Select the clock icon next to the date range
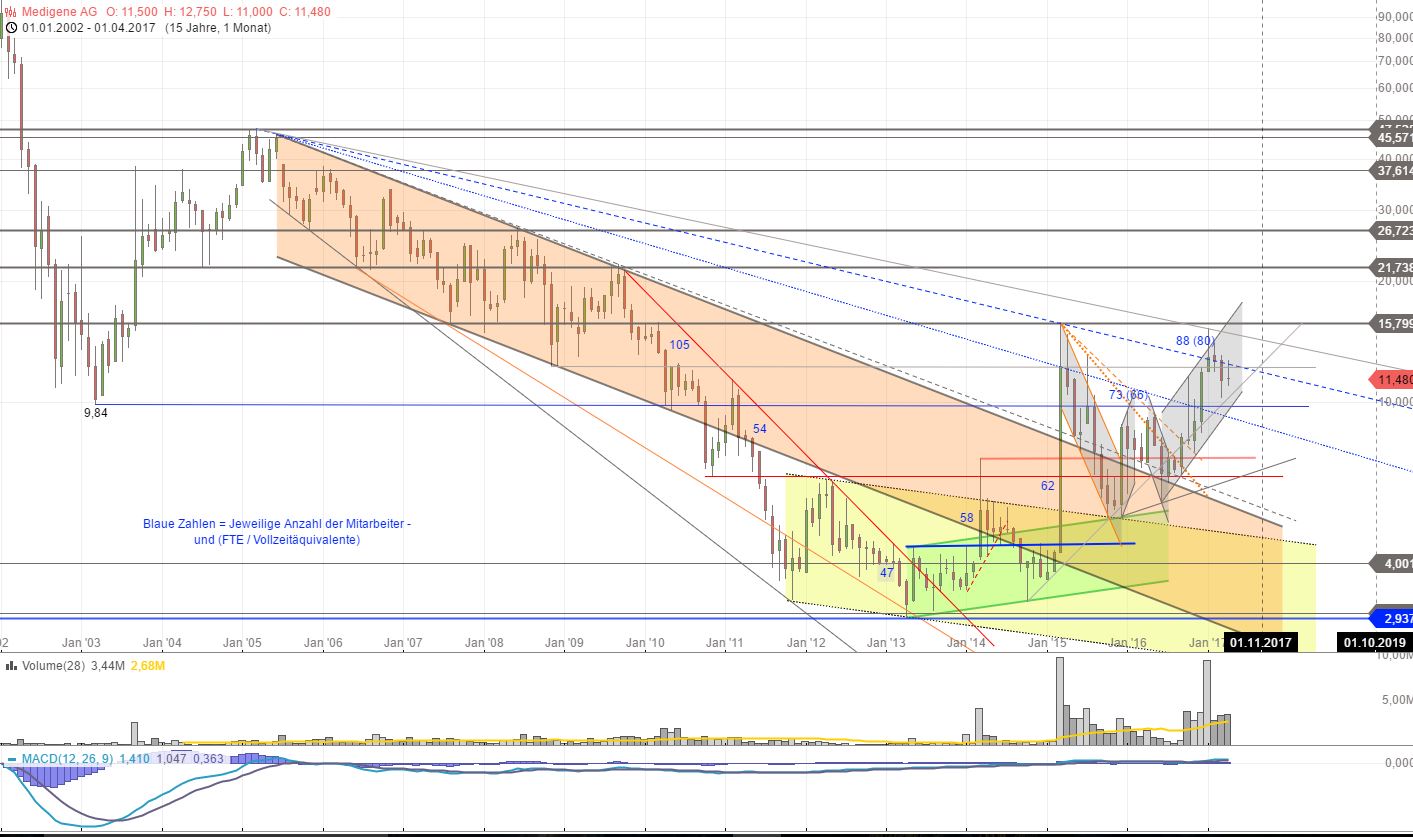1413x837 pixels. pos(9,28)
